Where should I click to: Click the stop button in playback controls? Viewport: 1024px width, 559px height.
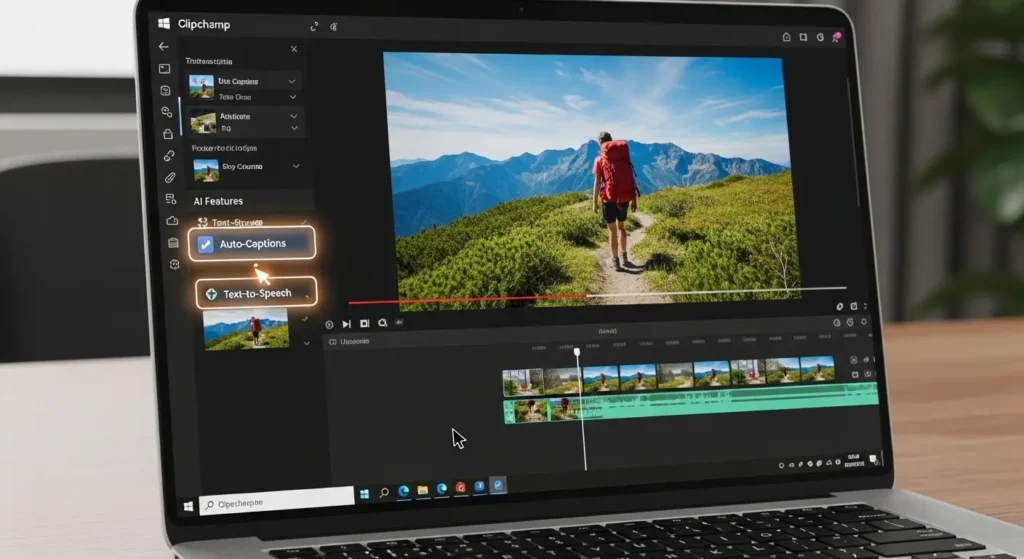point(364,324)
